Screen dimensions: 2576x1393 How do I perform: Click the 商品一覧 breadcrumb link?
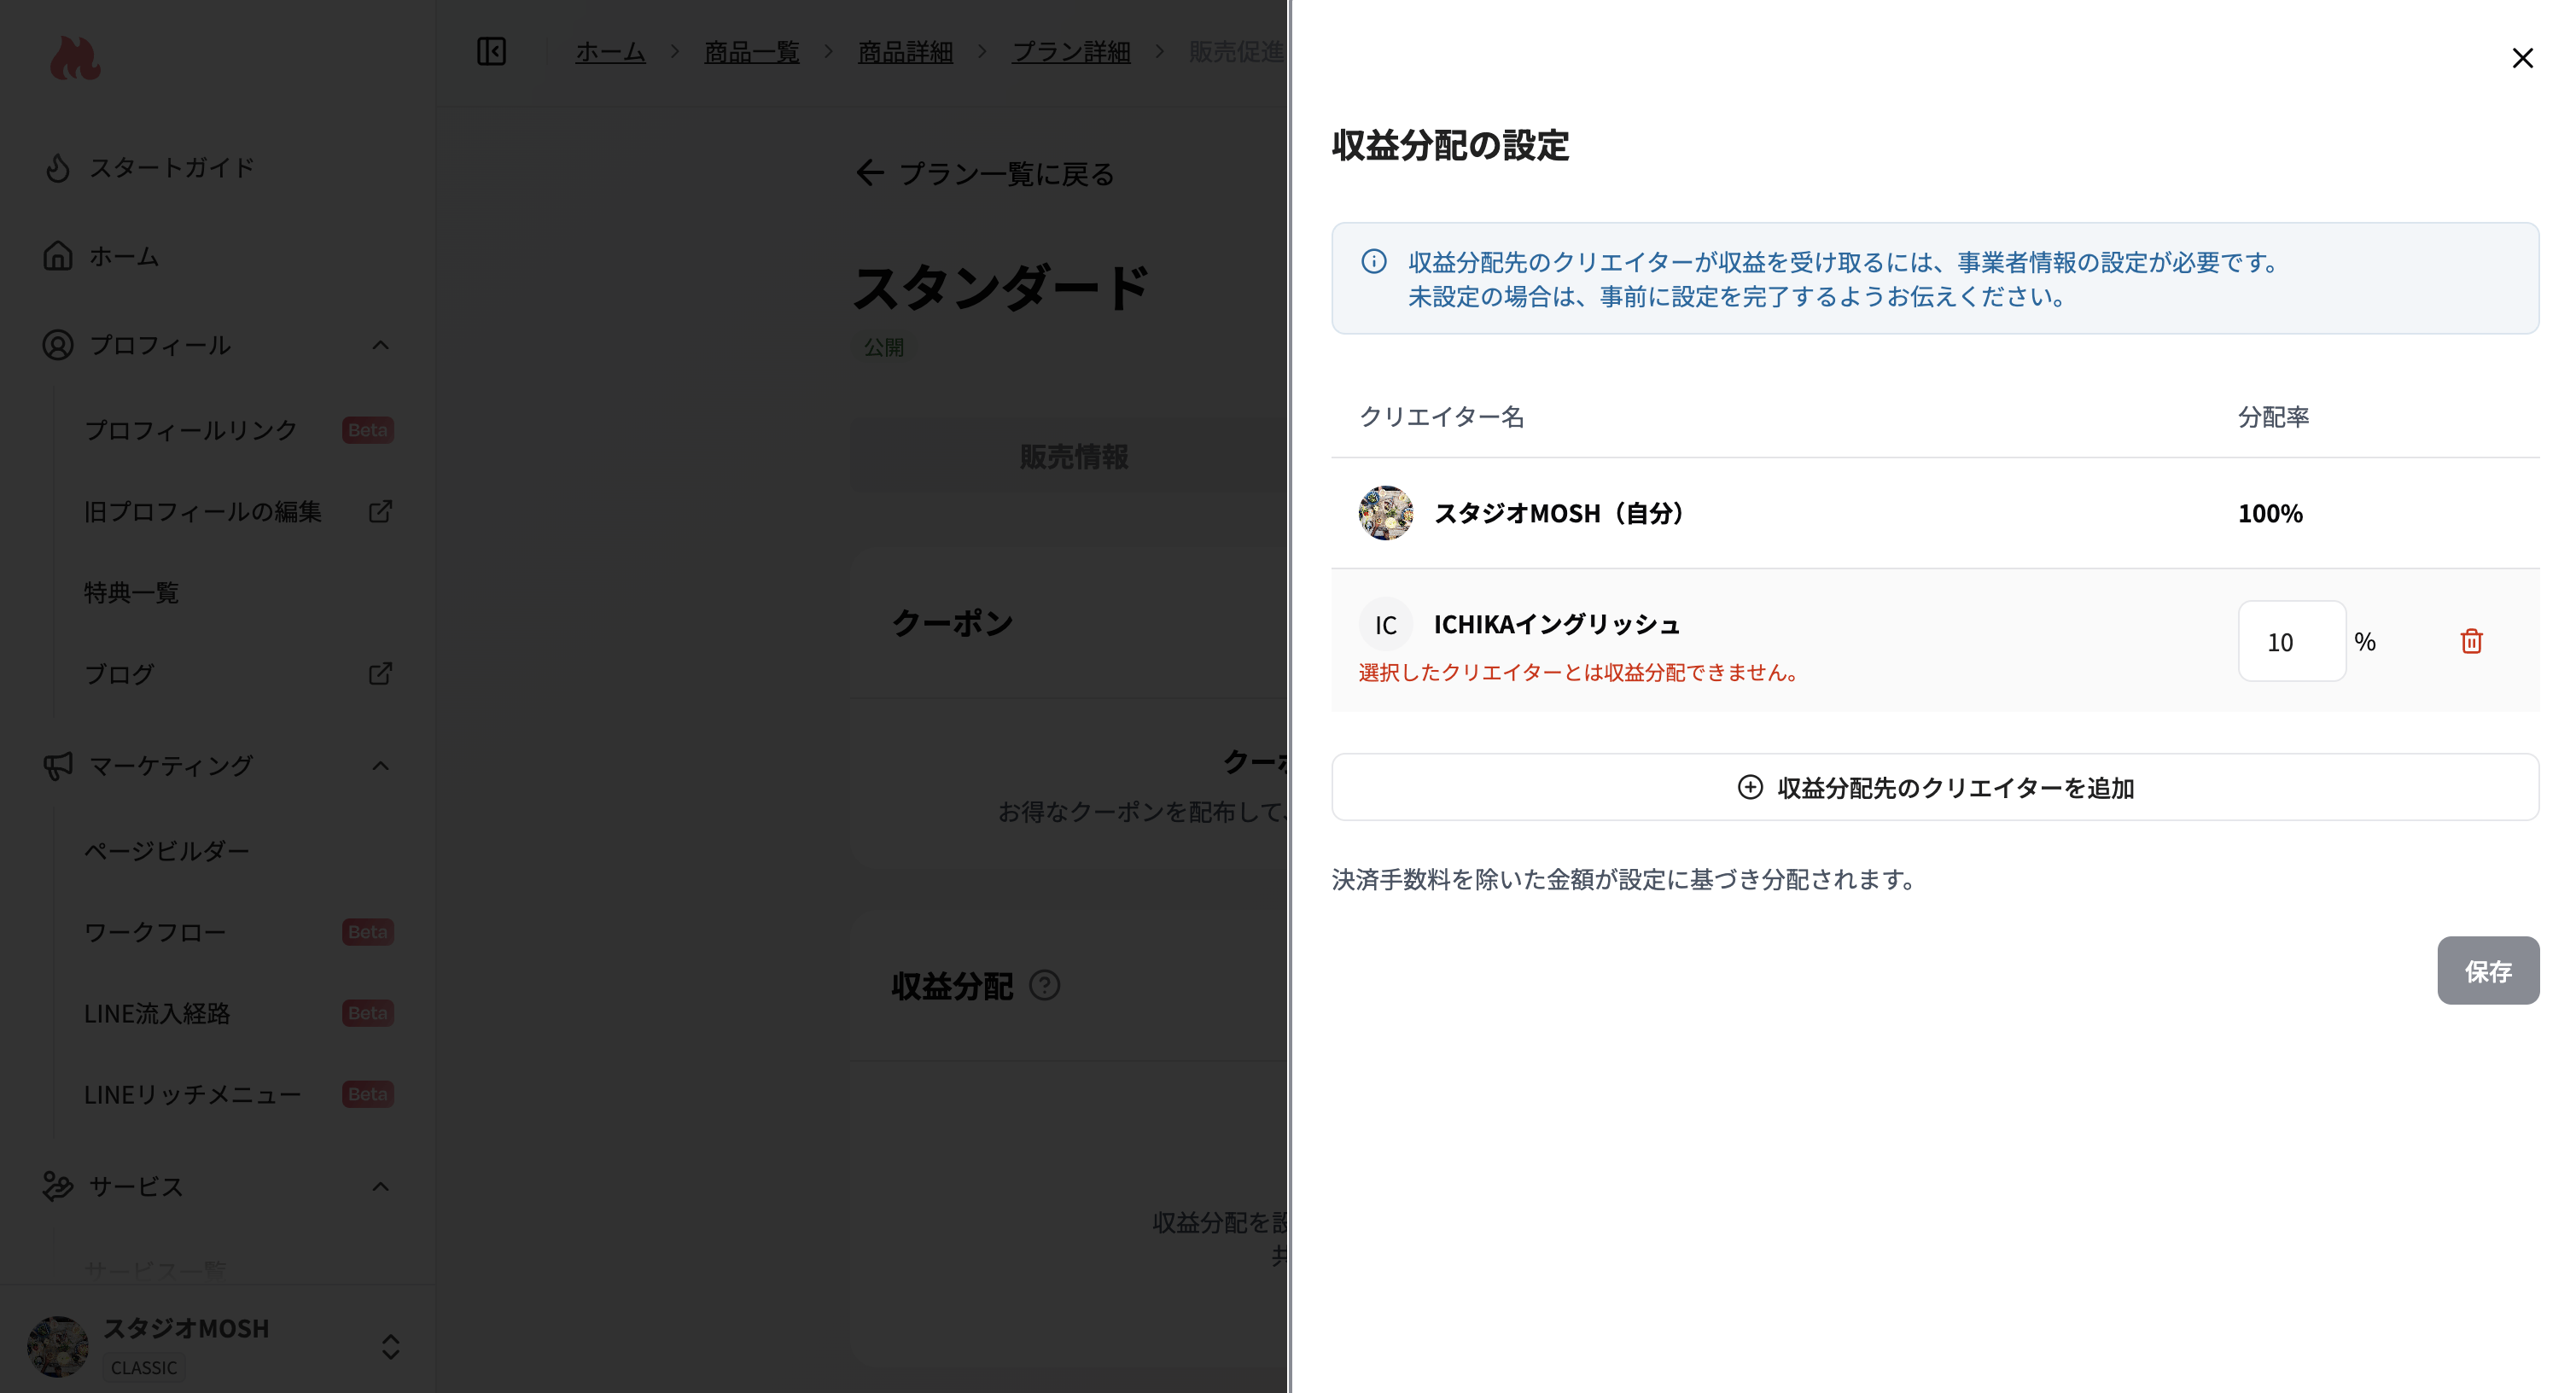pos(751,51)
